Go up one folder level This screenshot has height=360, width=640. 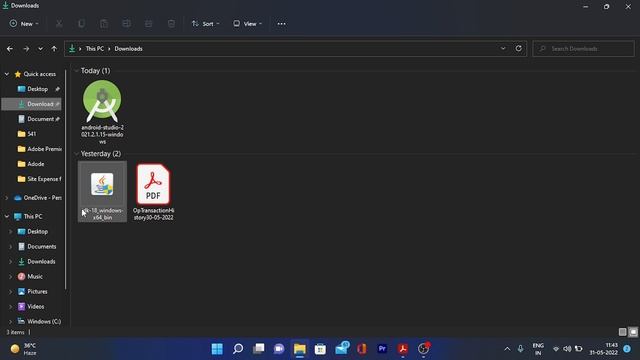click(x=54, y=49)
